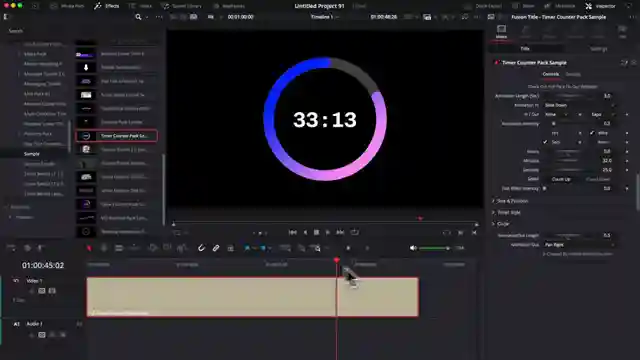This screenshot has width=640, height=360.
Task: Adjust the Hours slider
Action: point(568,151)
